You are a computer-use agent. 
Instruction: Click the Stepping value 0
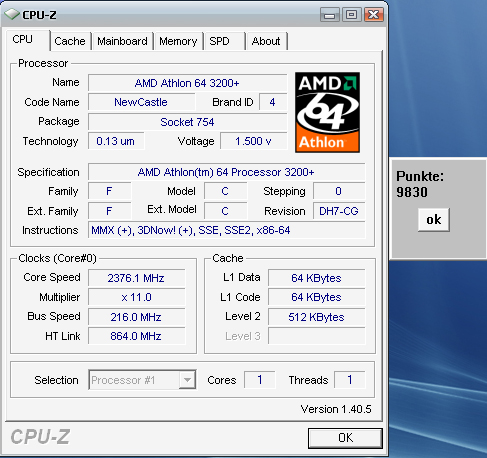pos(339,191)
